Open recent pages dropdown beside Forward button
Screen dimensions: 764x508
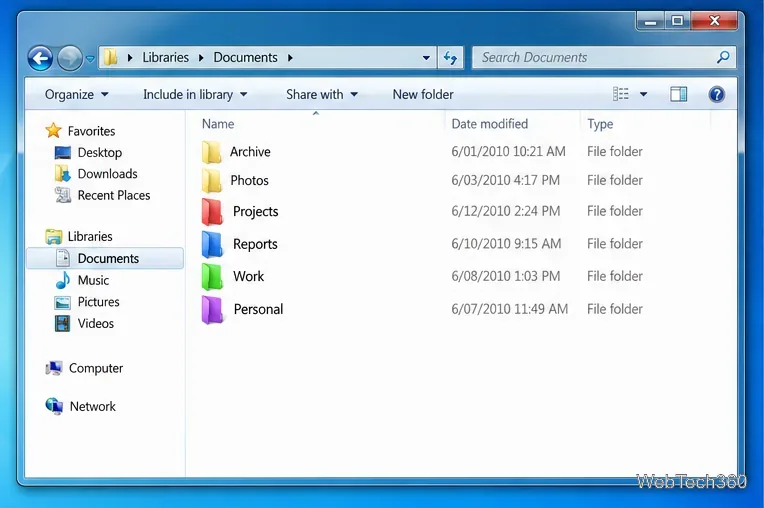[x=90, y=58]
